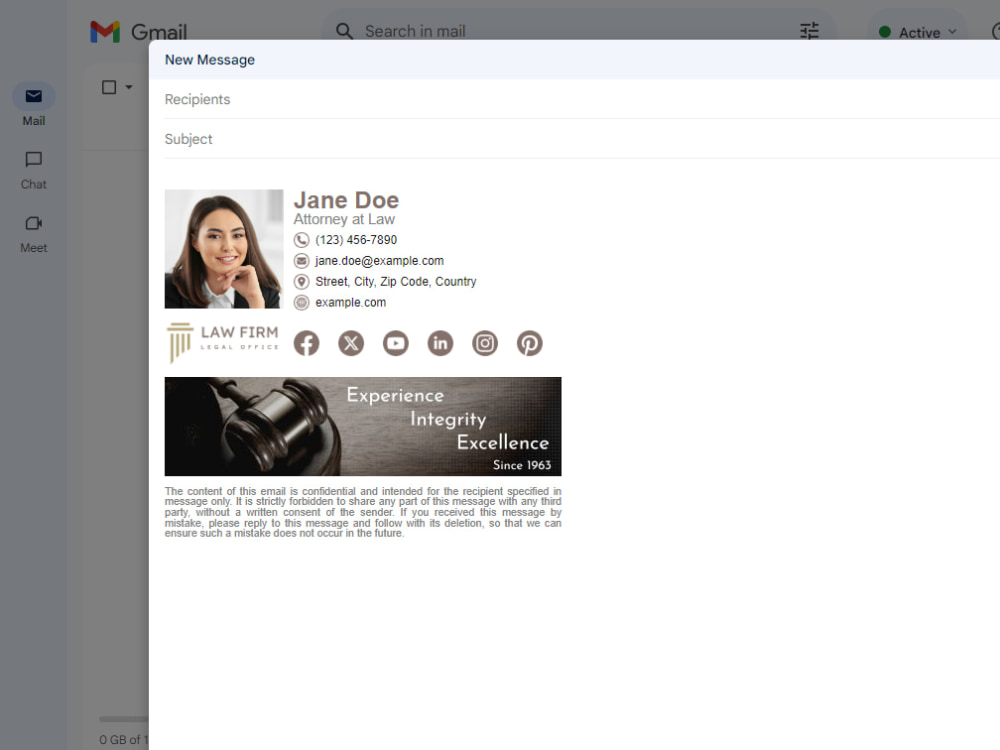The width and height of the screenshot is (1000, 750).
Task: Click the Gmail logo icon
Action: [x=105, y=31]
